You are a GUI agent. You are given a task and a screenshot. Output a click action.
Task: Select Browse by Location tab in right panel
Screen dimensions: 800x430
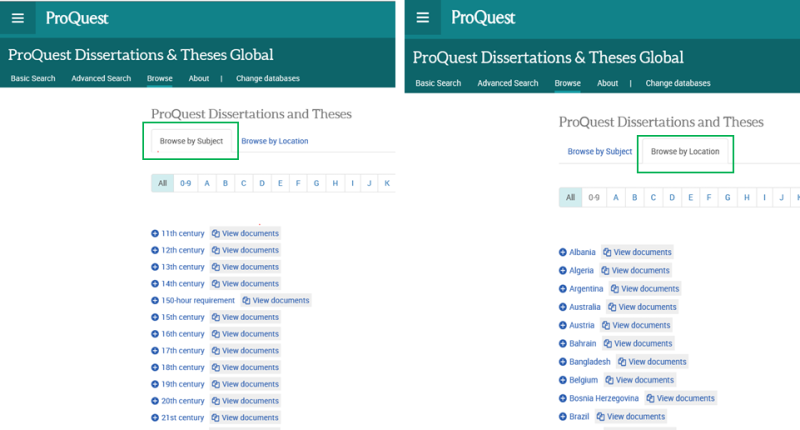(x=685, y=151)
